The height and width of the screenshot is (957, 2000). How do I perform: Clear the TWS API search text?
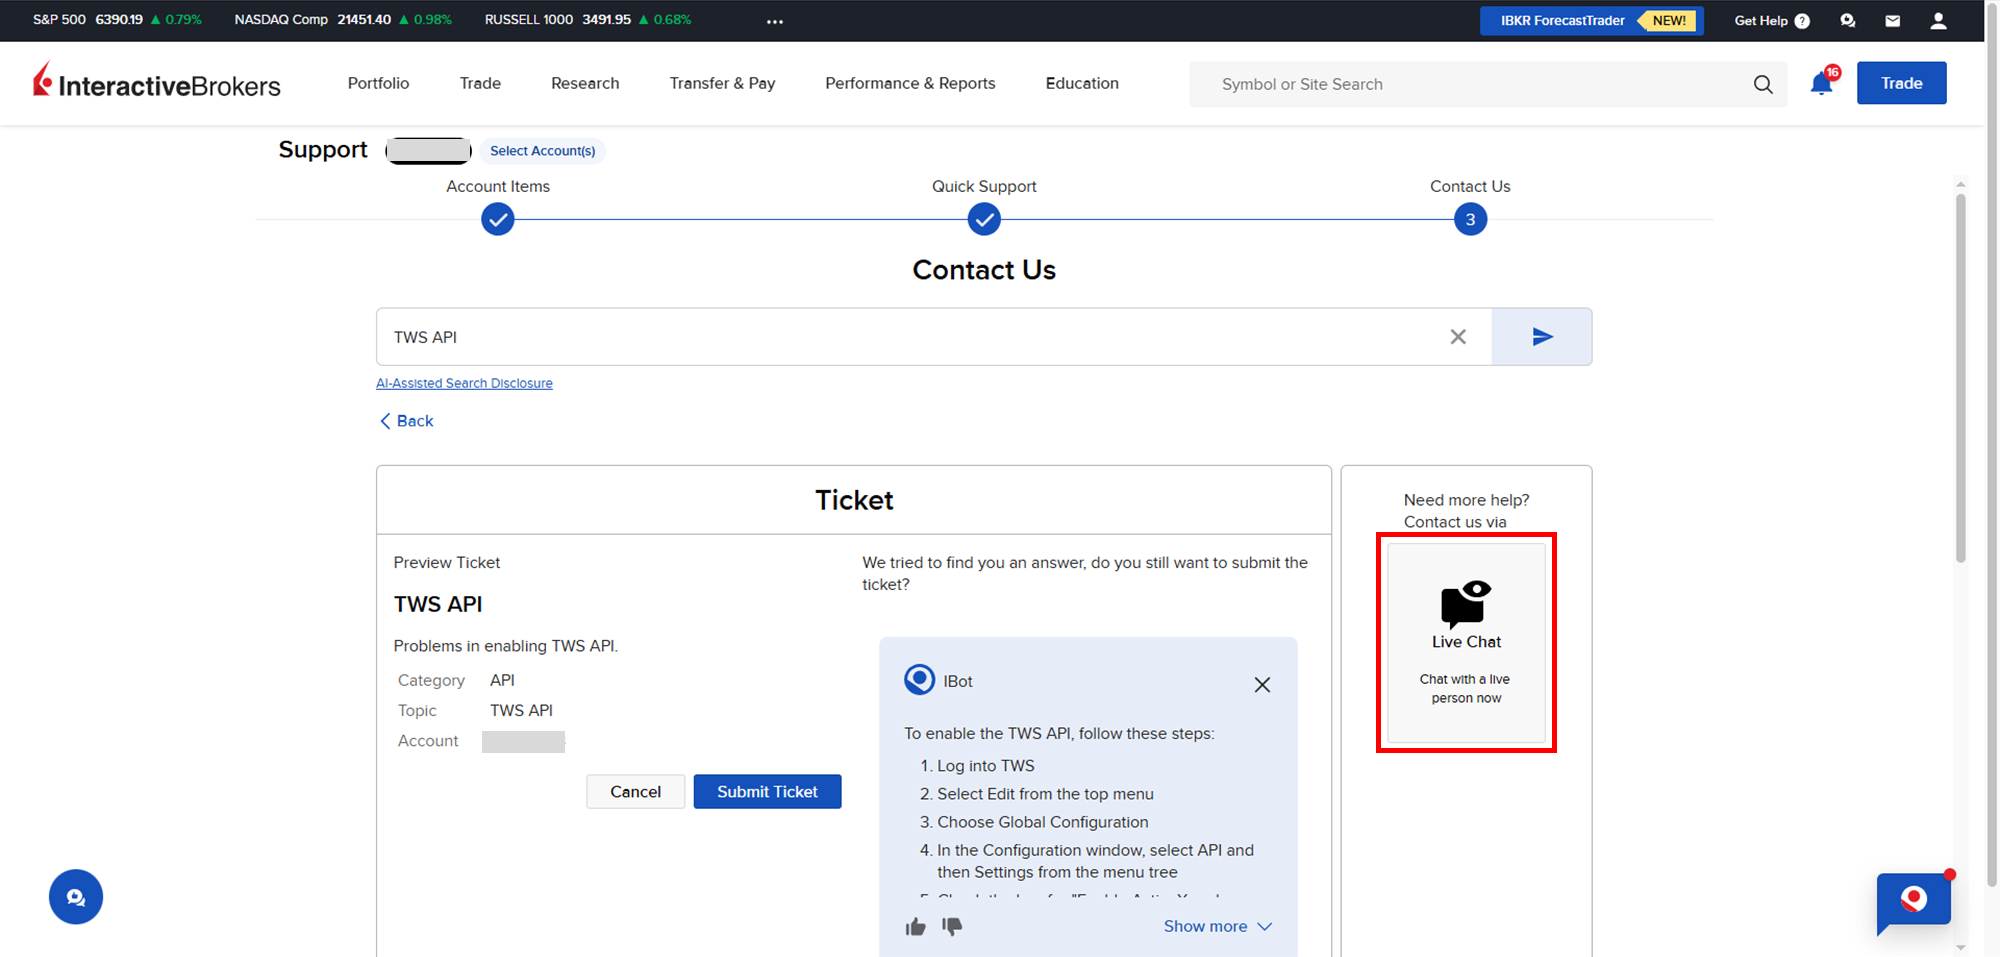tap(1458, 337)
